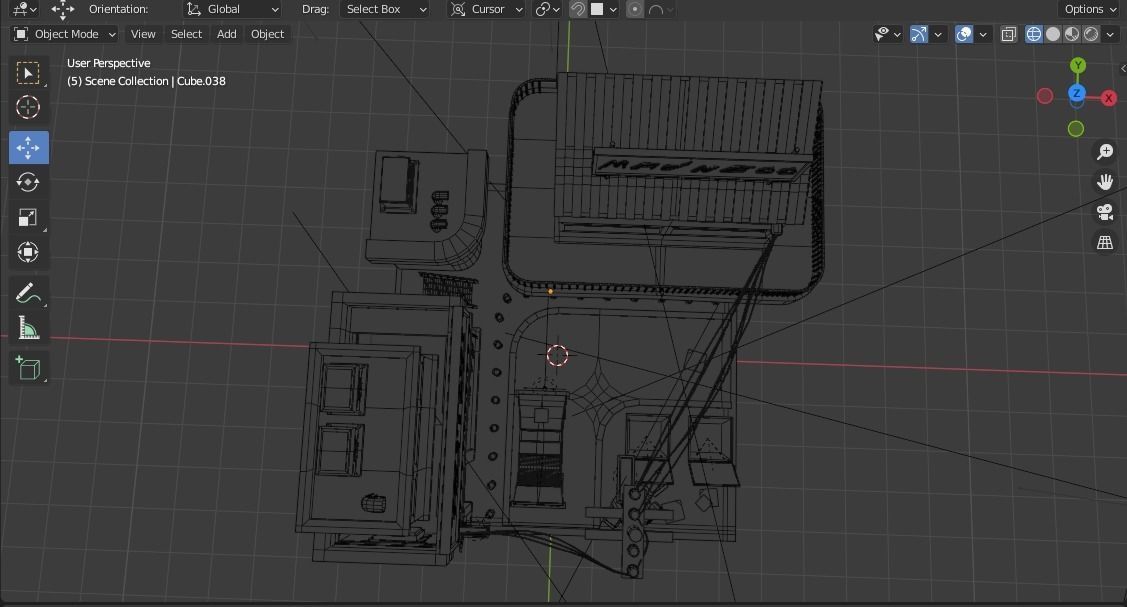Click the camera view icon in sidebar

tap(1104, 212)
